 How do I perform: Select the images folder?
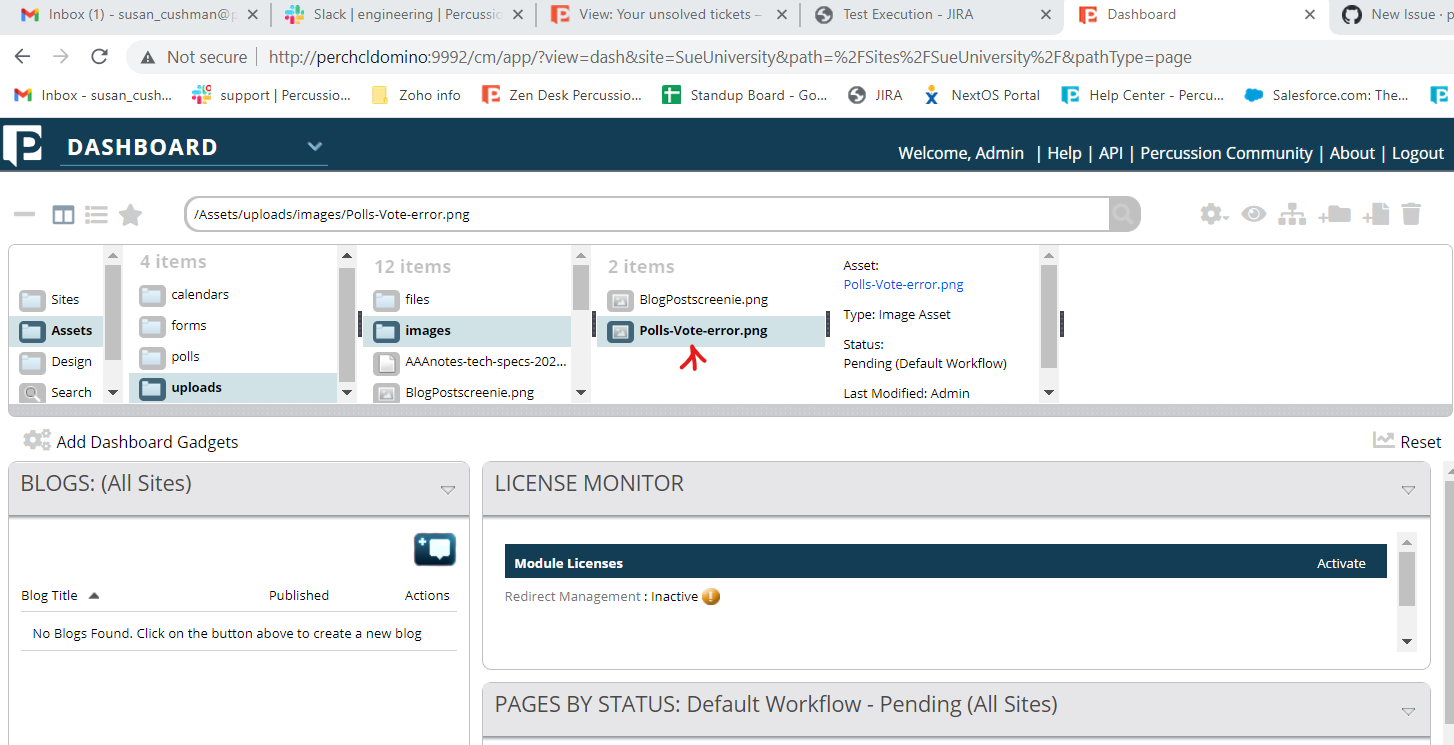467,331
